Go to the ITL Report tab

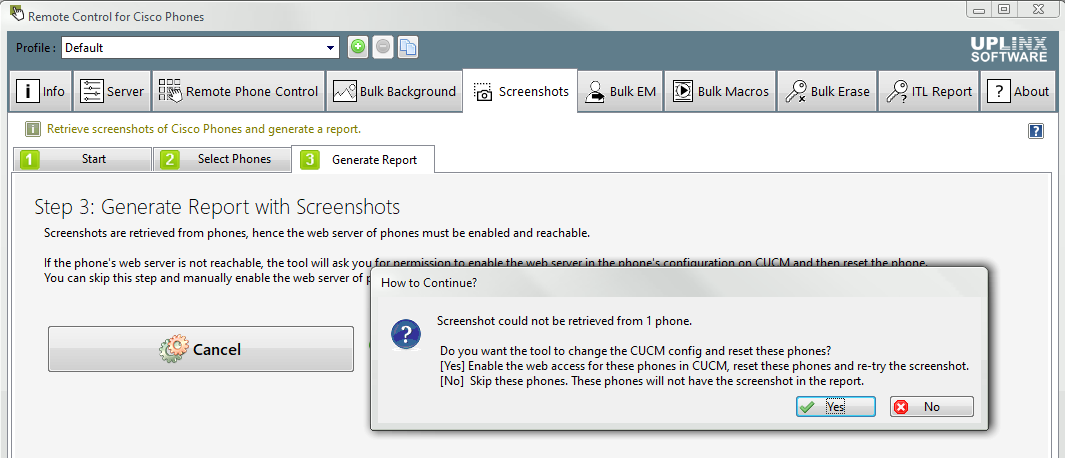coord(928,91)
